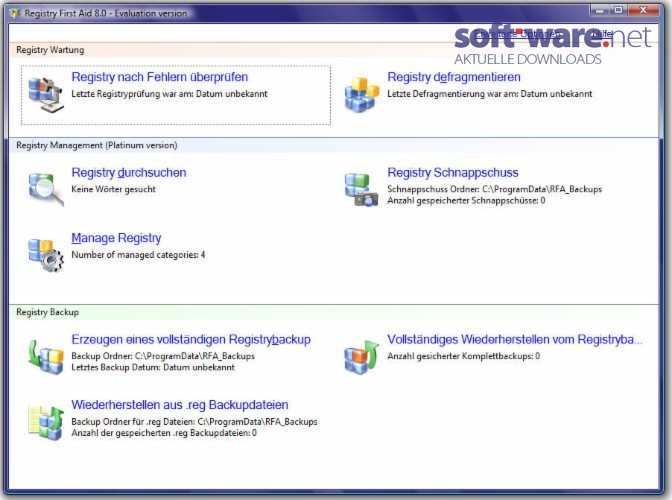Open the Registry defragmentieren link
Screen dimensions: 672x500
454,77
